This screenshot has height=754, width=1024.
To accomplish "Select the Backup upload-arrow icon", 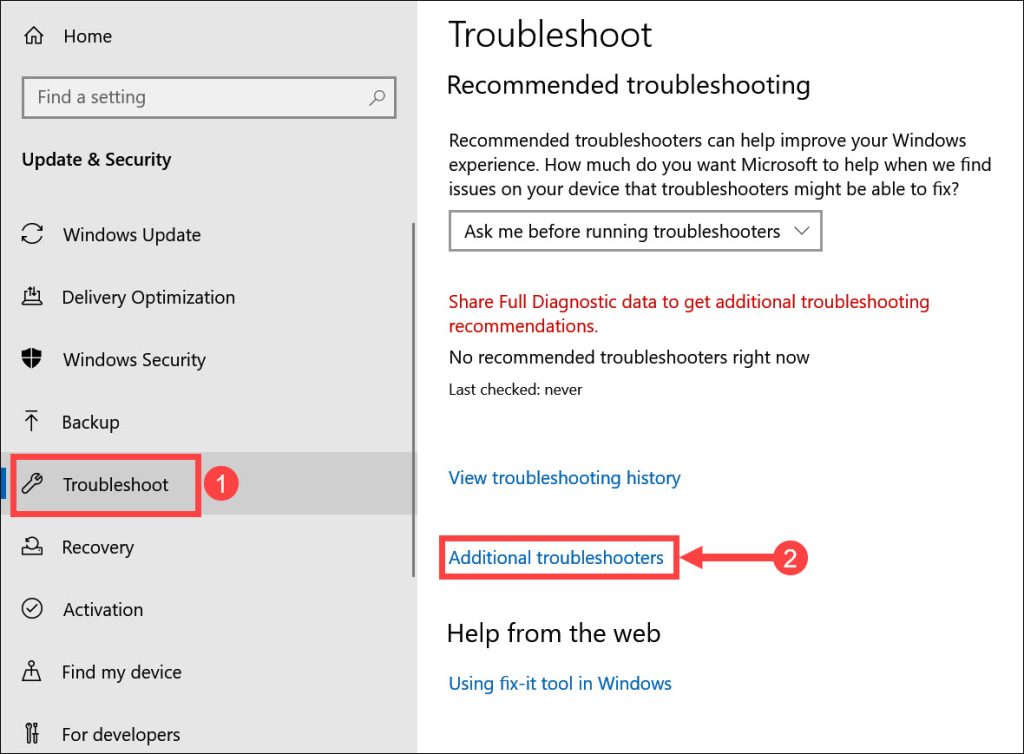I will tap(33, 422).
